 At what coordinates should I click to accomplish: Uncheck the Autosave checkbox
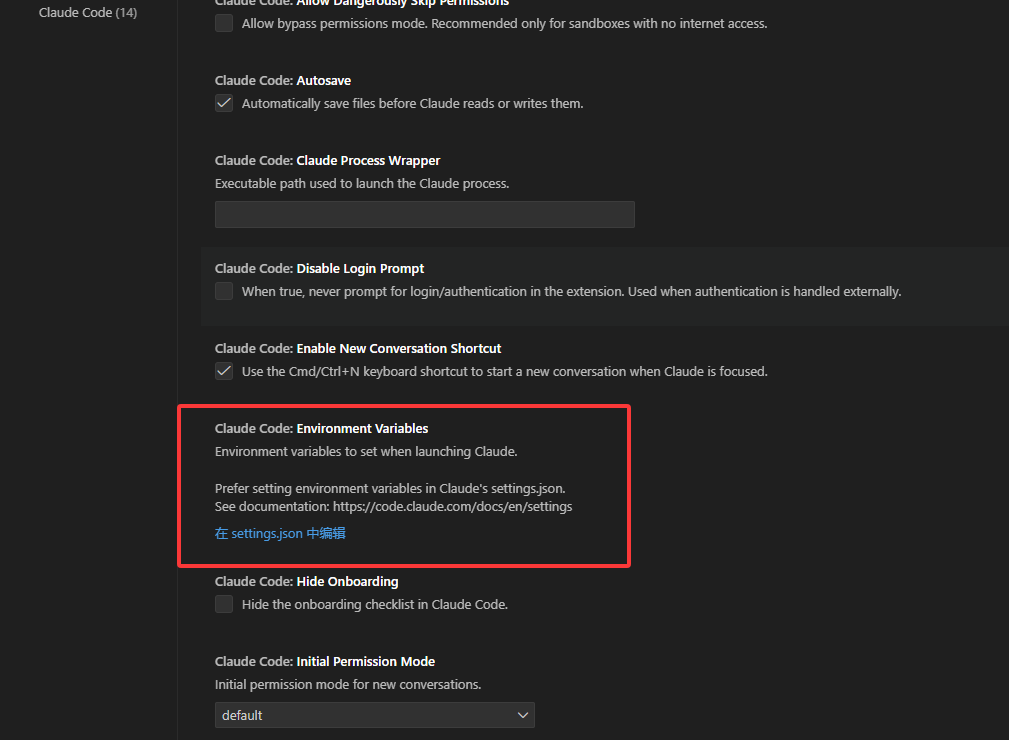pos(224,103)
